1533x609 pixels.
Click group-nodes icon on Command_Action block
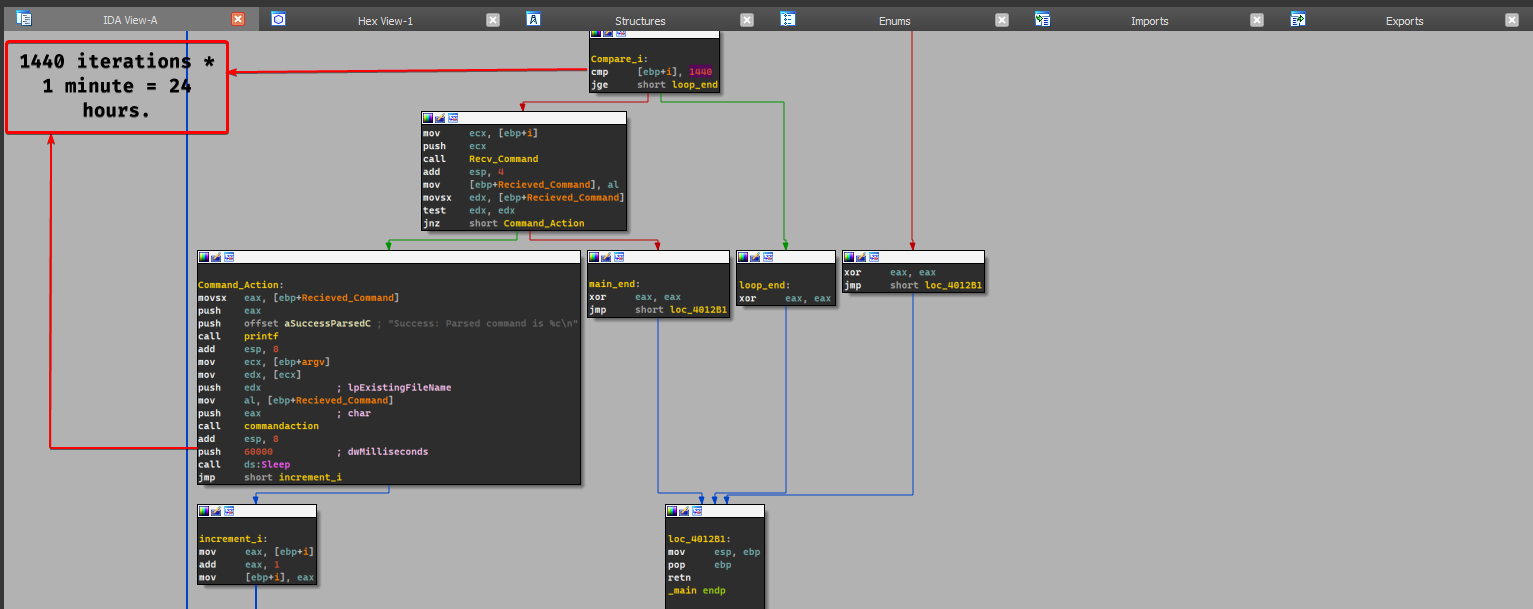pyautogui.click(x=228, y=257)
